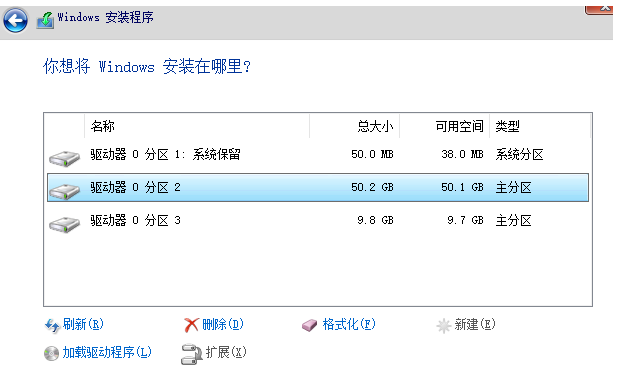Click the blue back arrow button
This screenshot has height=374, width=624.
click(x=16, y=20)
